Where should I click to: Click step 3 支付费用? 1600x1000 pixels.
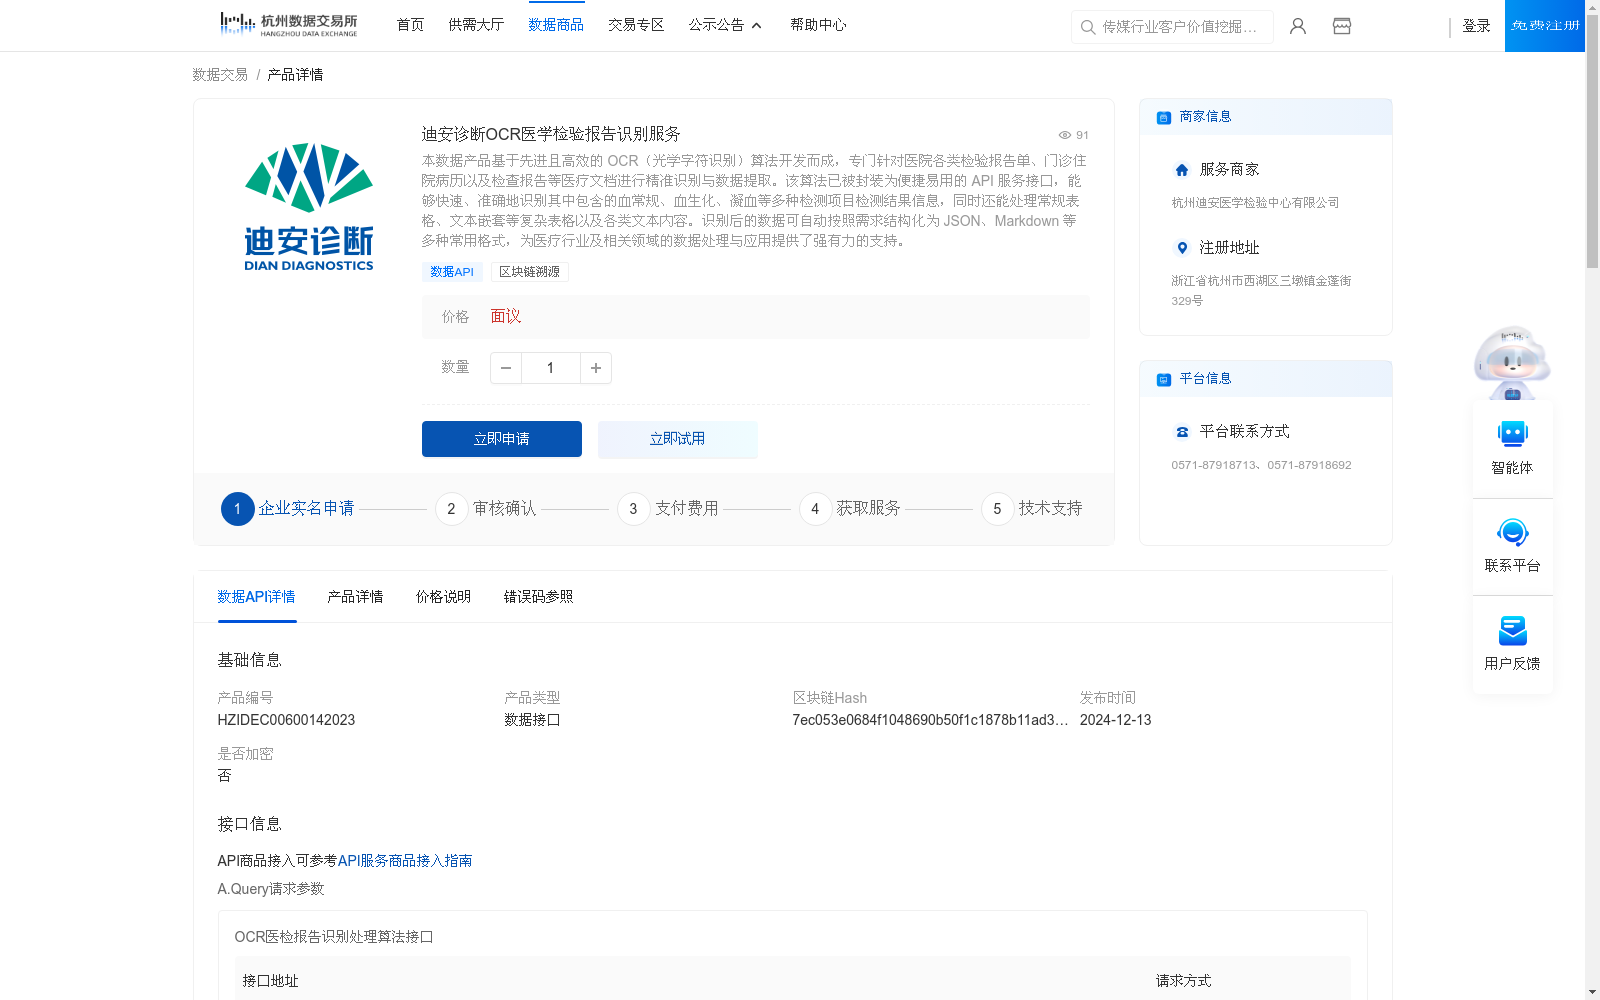(668, 509)
